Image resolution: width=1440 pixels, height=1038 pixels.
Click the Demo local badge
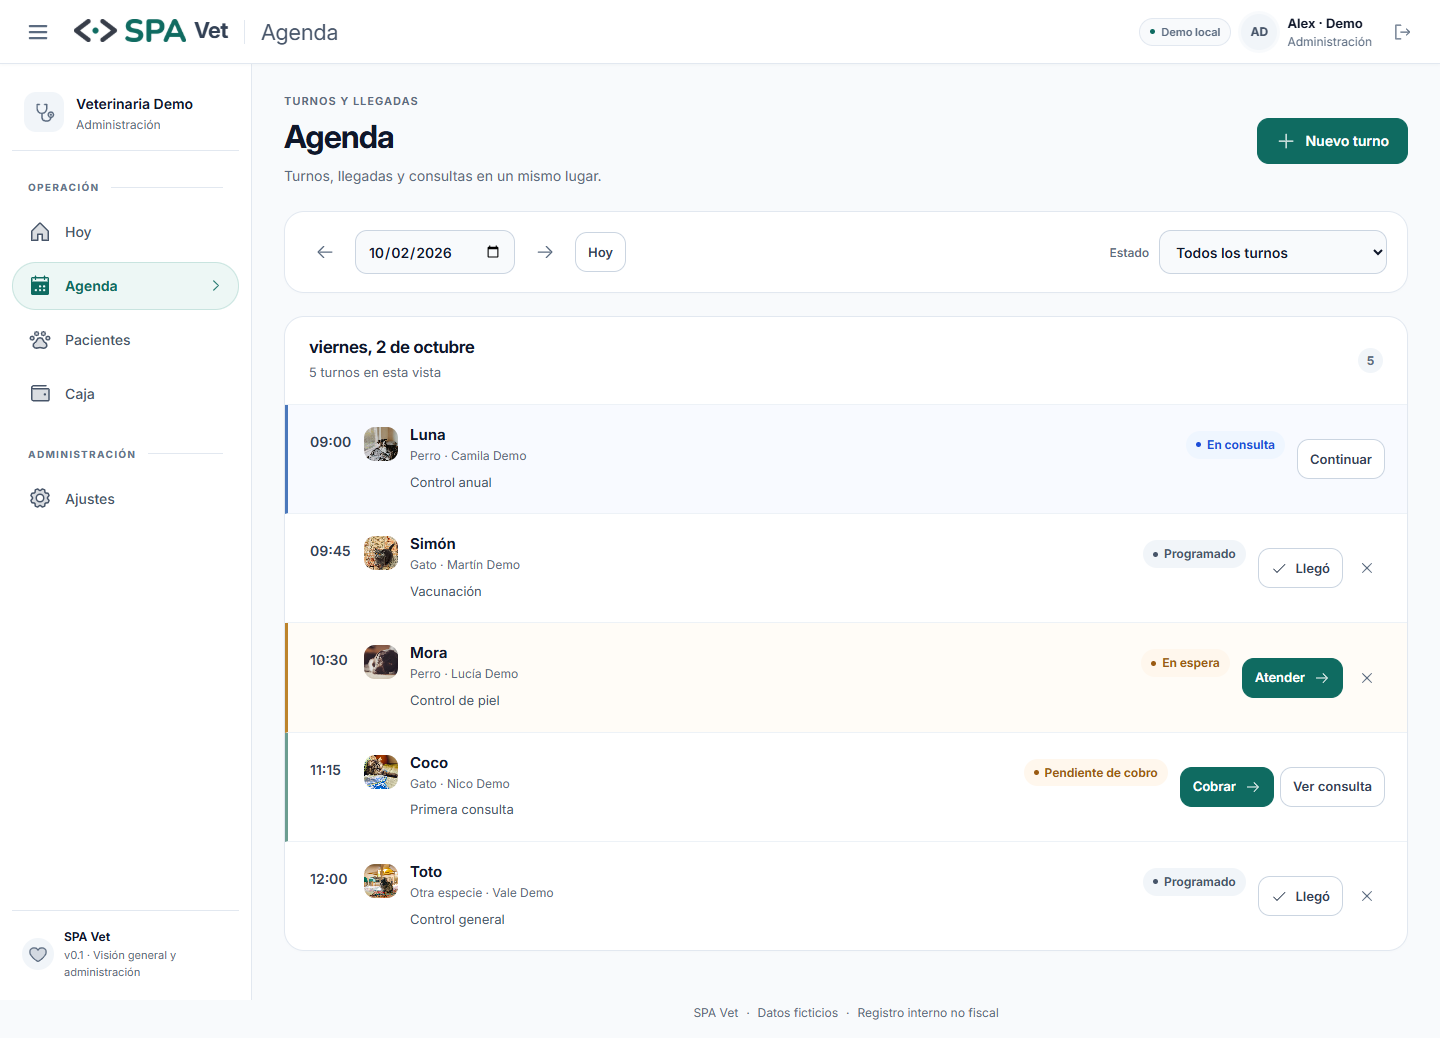(x=1185, y=32)
